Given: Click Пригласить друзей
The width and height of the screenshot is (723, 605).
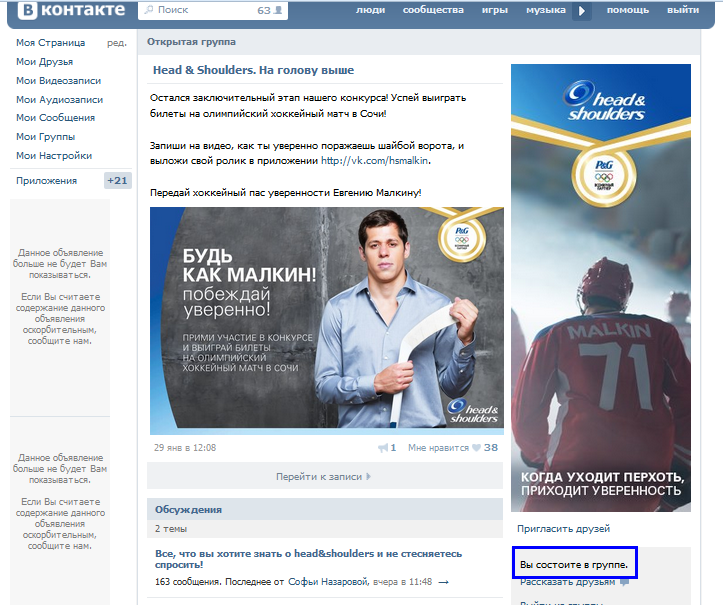Looking at the screenshot, I should [x=563, y=528].
